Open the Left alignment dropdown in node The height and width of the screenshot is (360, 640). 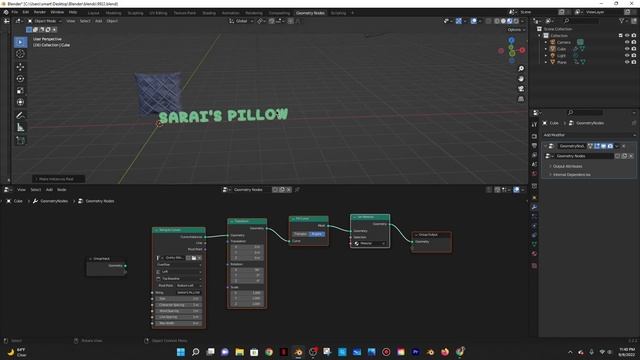179,271
